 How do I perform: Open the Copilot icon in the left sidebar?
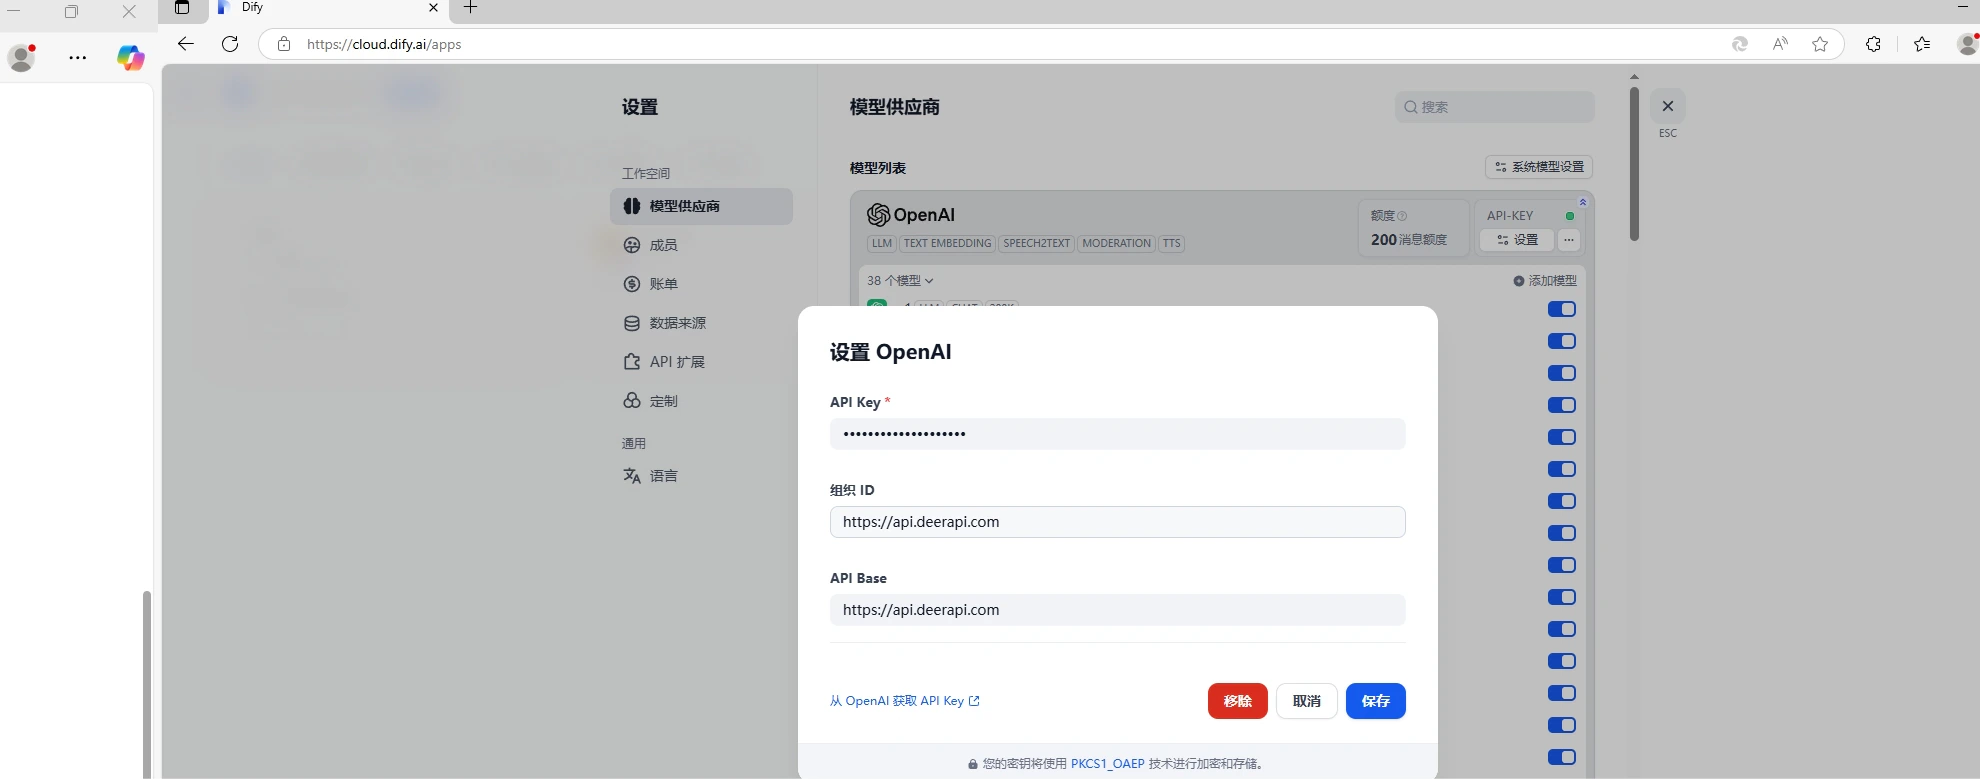coord(130,58)
